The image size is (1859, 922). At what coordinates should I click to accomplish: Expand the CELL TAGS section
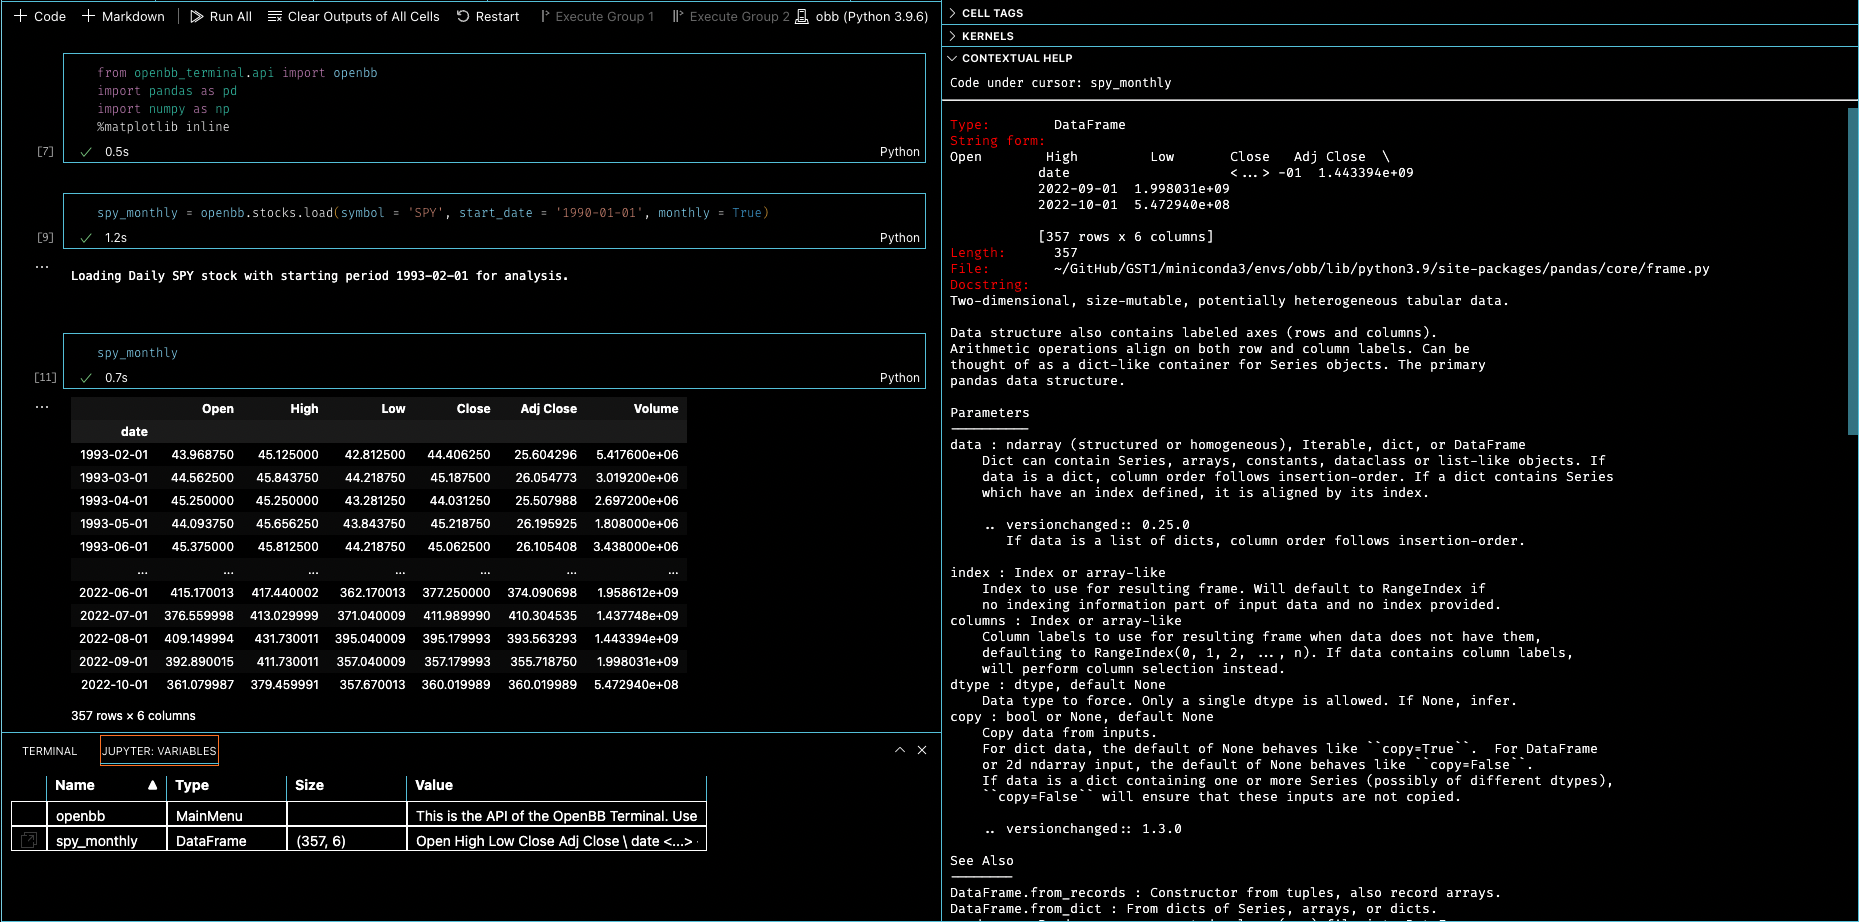click(x=992, y=13)
